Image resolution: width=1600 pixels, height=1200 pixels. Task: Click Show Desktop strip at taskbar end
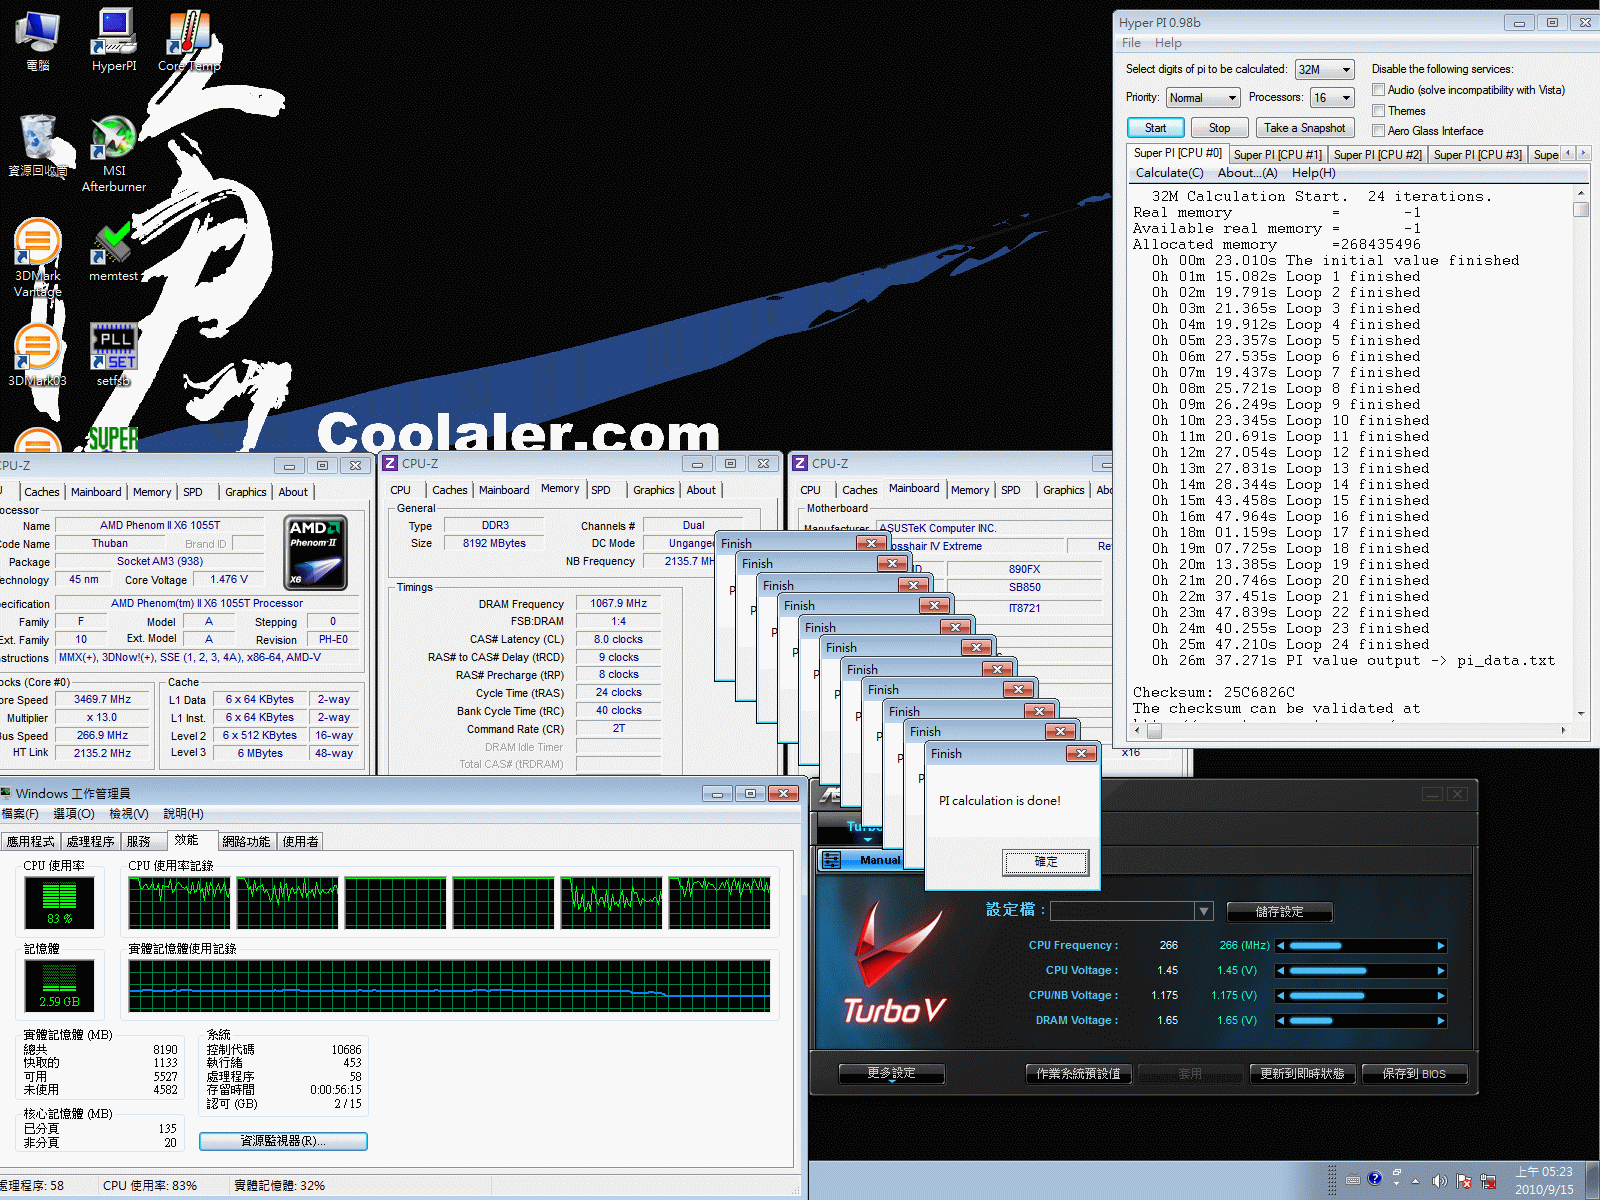coord(1593,1181)
